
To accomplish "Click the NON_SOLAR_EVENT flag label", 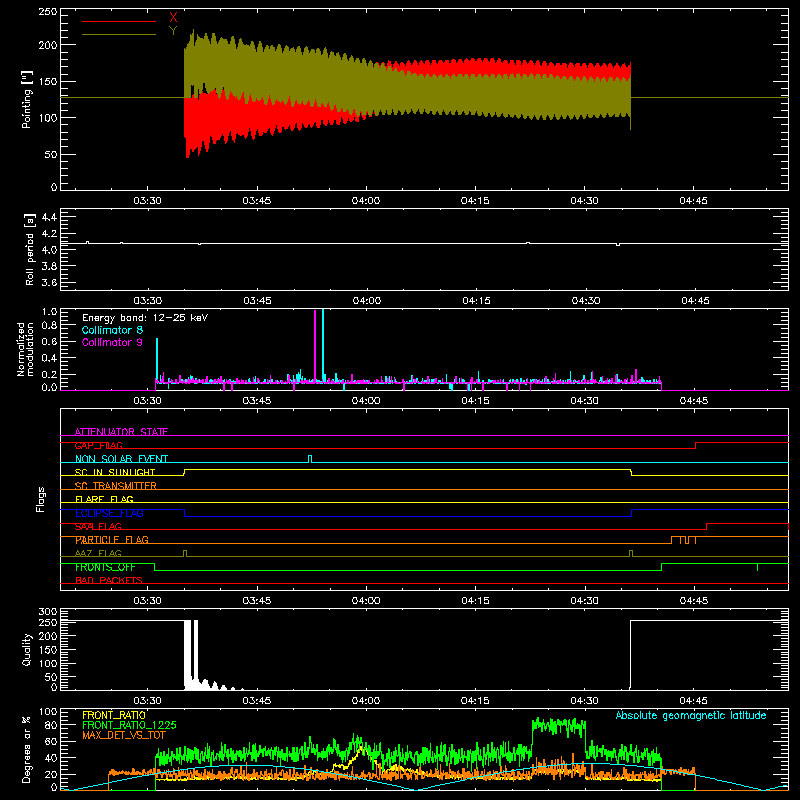I will click(x=121, y=459).
